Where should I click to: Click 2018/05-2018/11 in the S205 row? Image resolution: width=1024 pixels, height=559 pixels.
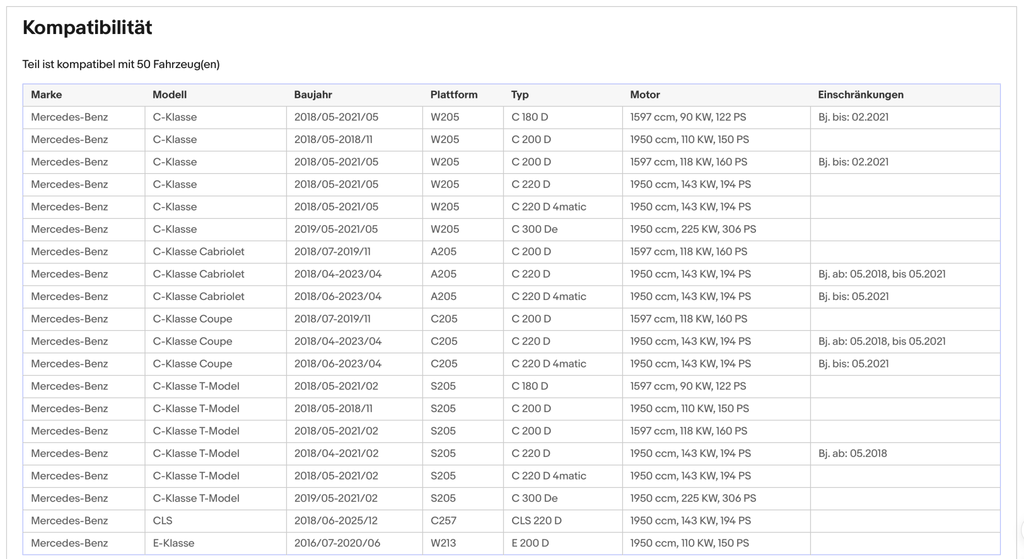(x=333, y=409)
